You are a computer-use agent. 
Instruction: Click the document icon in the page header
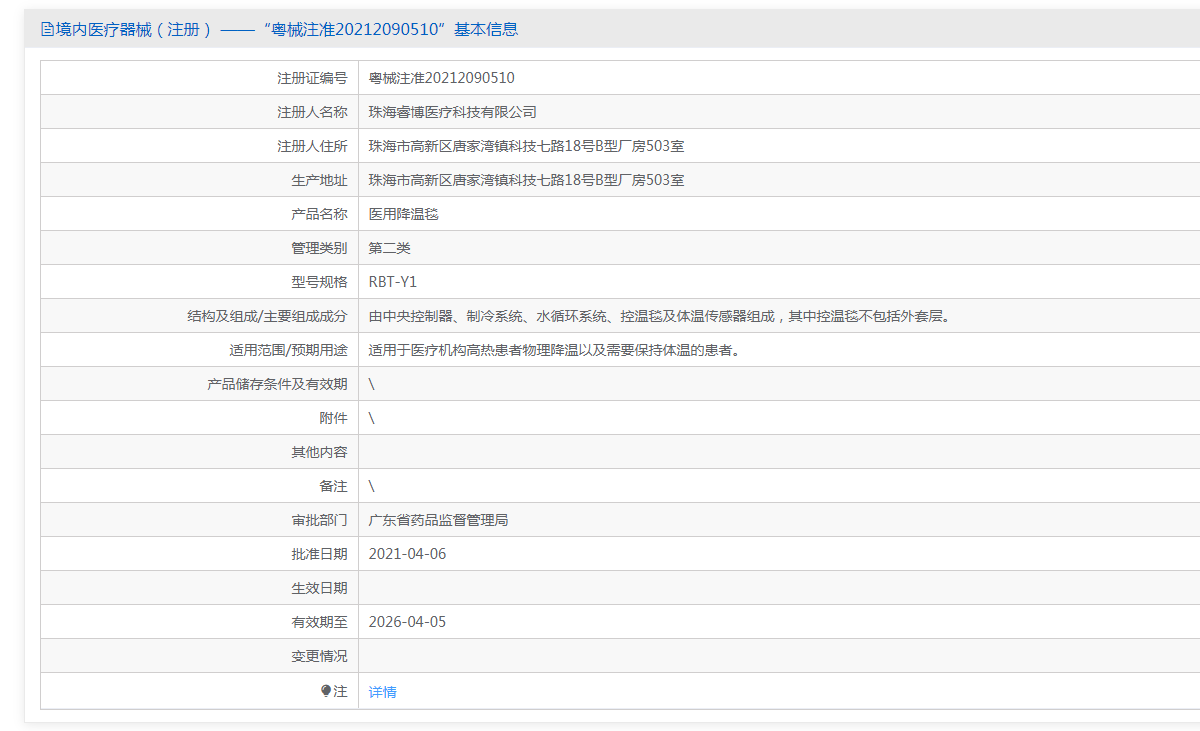(47, 30)
